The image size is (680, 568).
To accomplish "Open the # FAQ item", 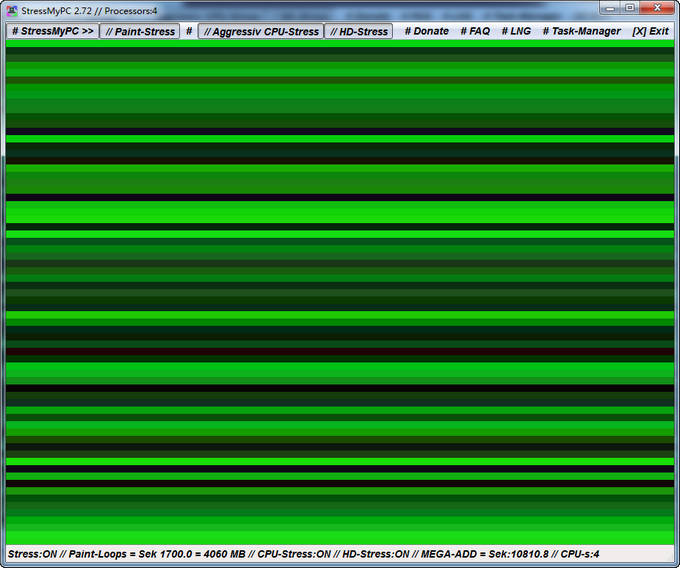I will (x=475, y=31).
